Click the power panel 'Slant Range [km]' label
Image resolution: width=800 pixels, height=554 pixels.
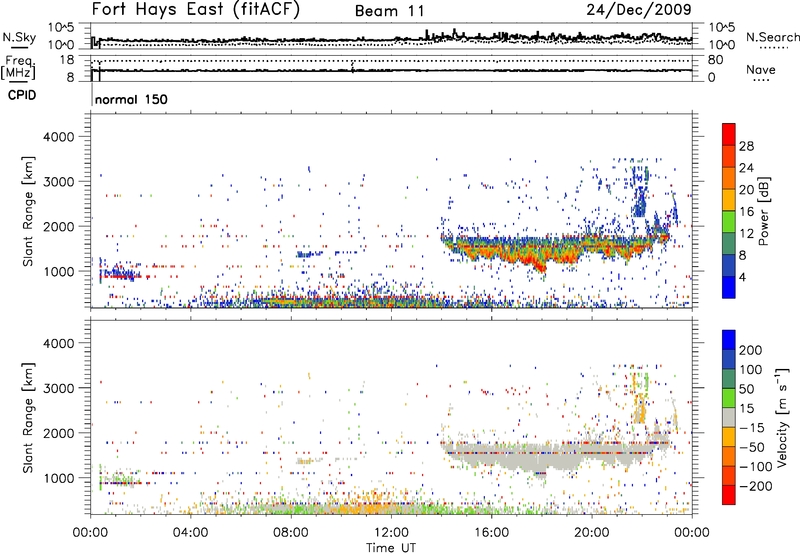tap(28, 211)
